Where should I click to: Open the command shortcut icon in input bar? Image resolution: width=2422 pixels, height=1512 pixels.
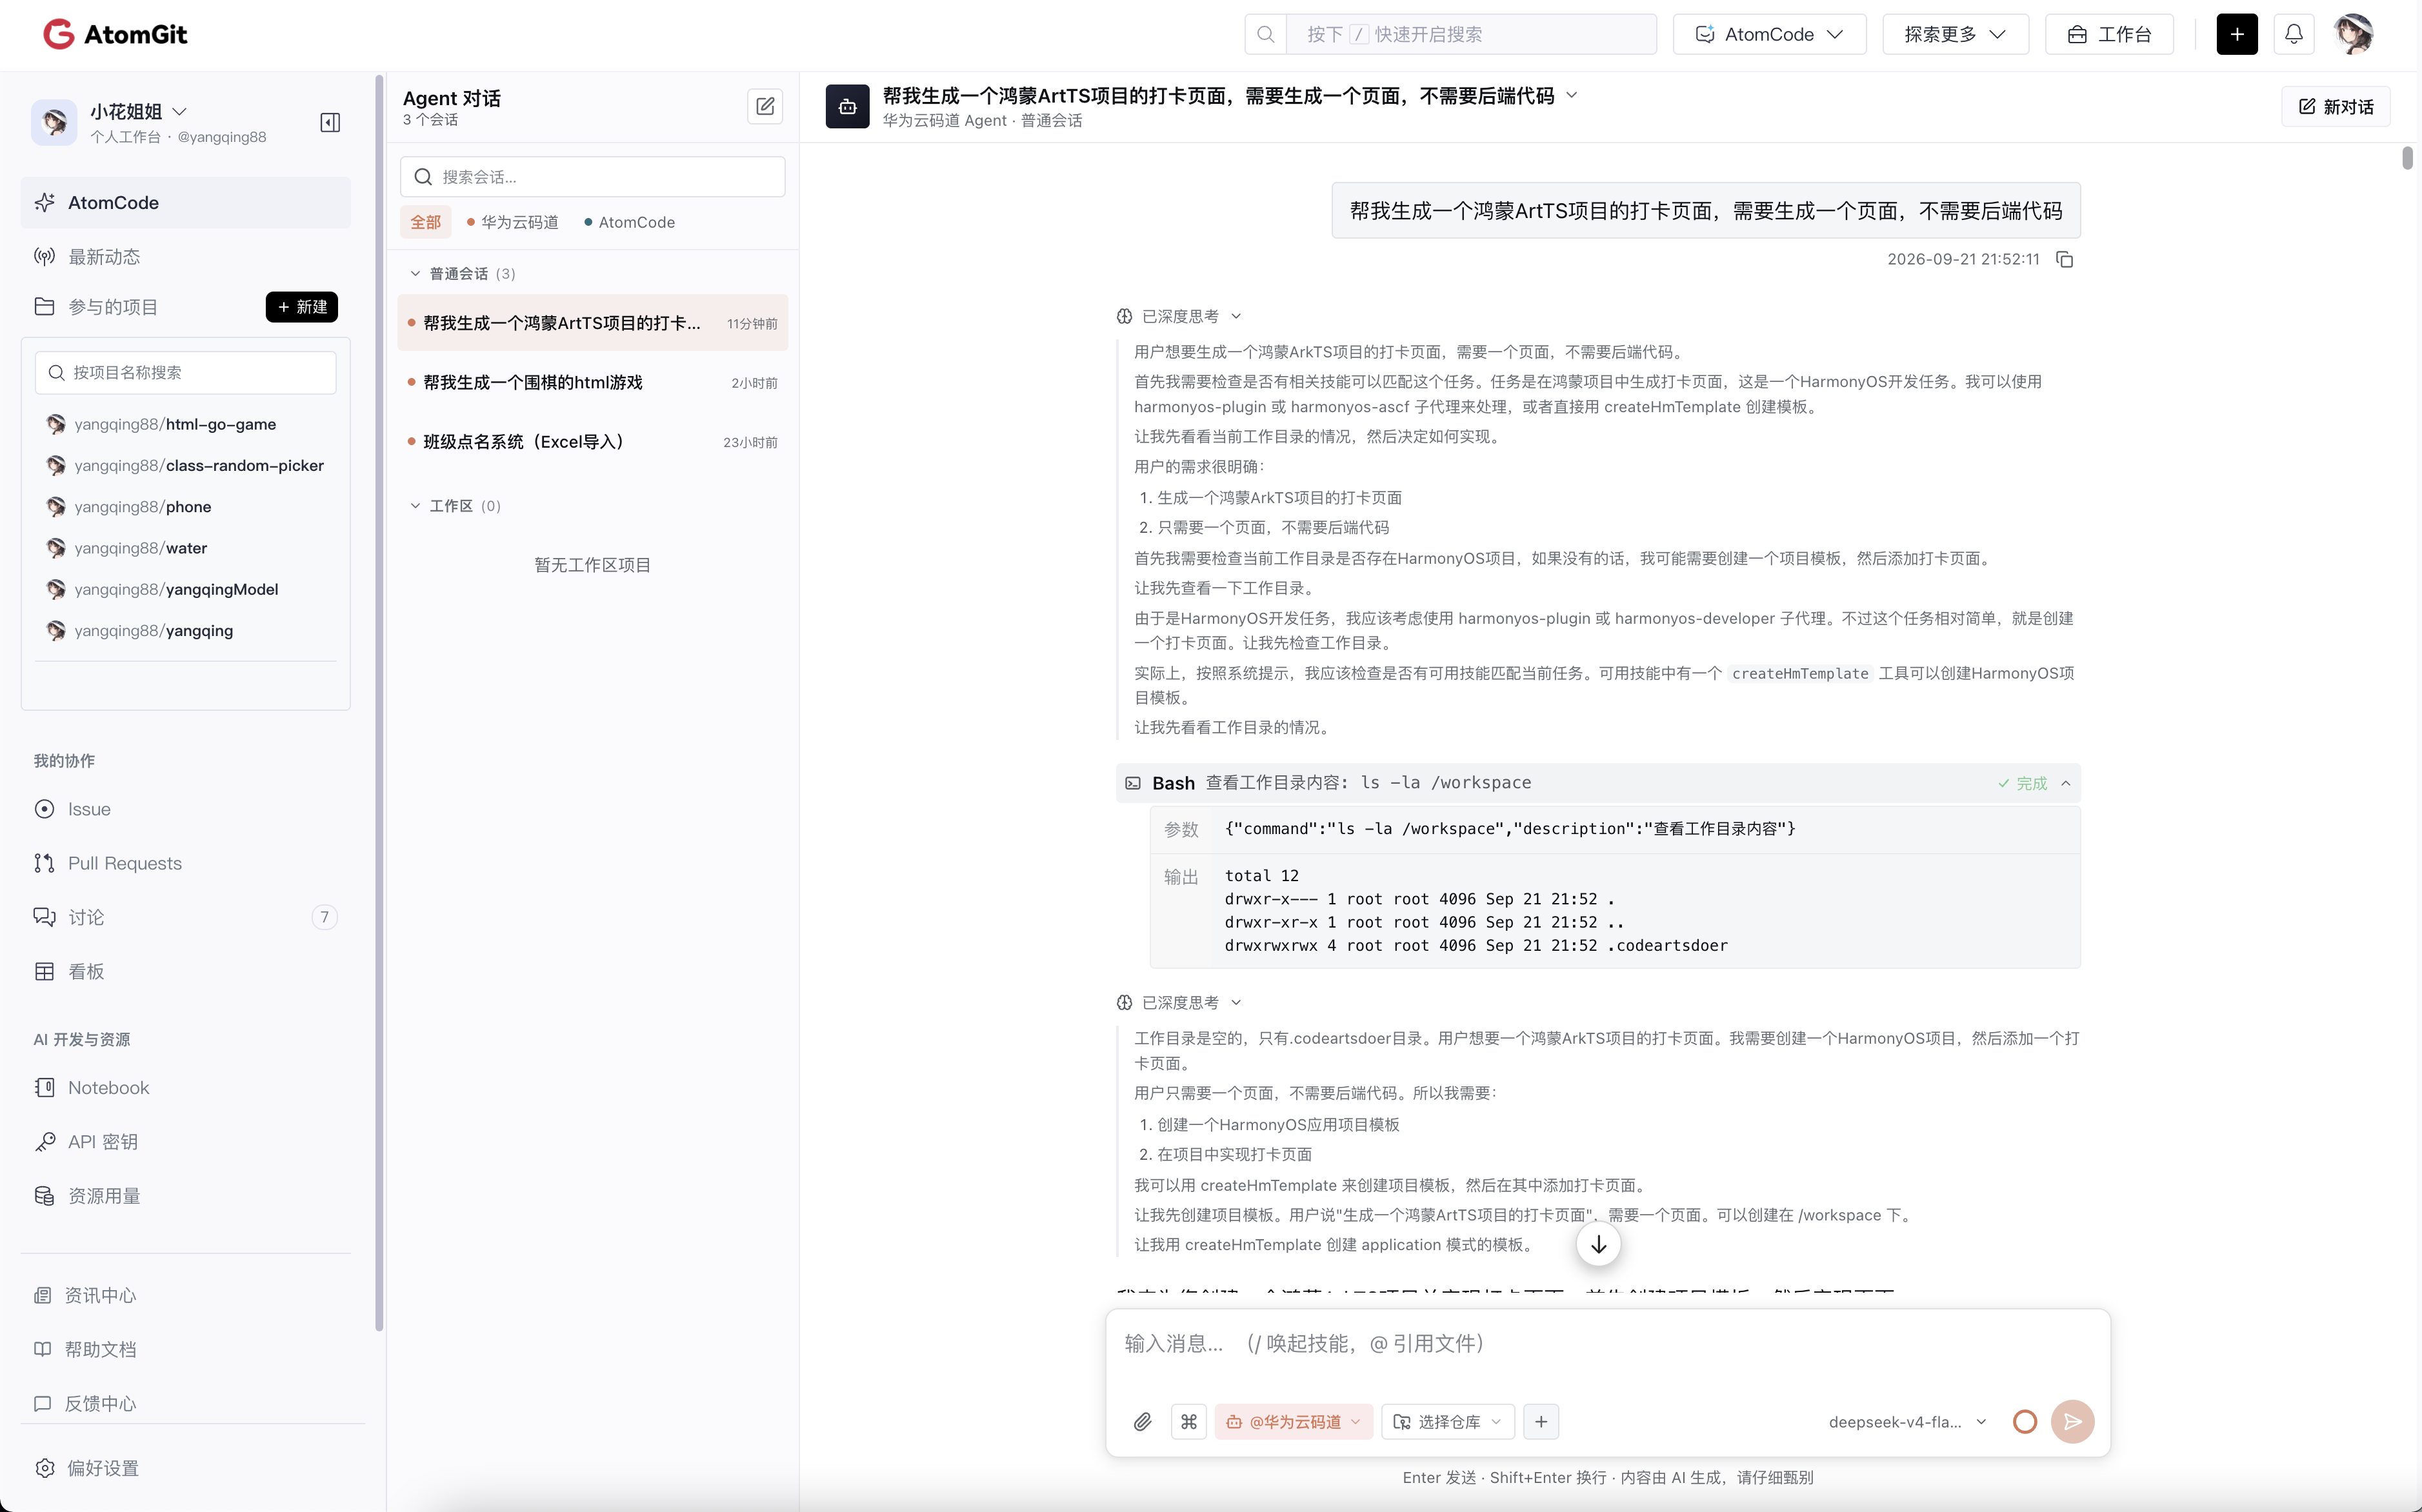(1188, 1421)
